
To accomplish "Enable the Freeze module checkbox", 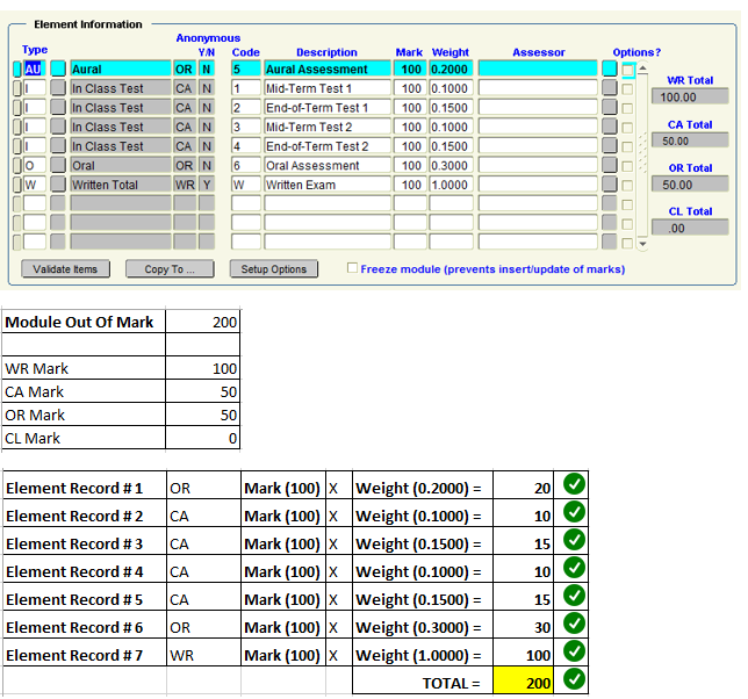I will [352, 268].
